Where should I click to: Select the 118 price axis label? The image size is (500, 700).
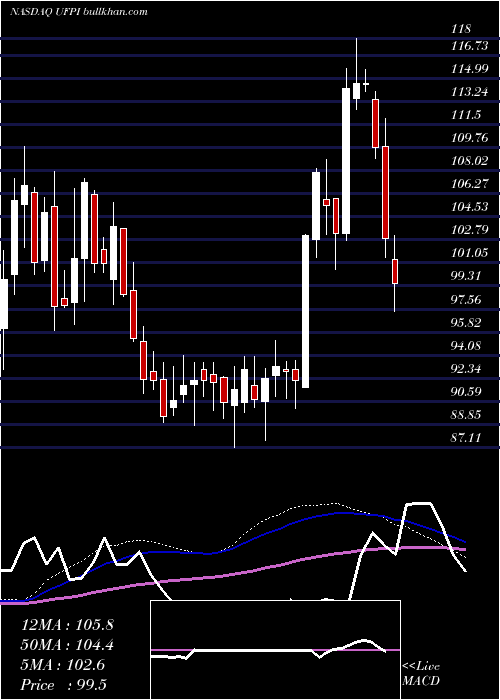(x=461, y=29)
